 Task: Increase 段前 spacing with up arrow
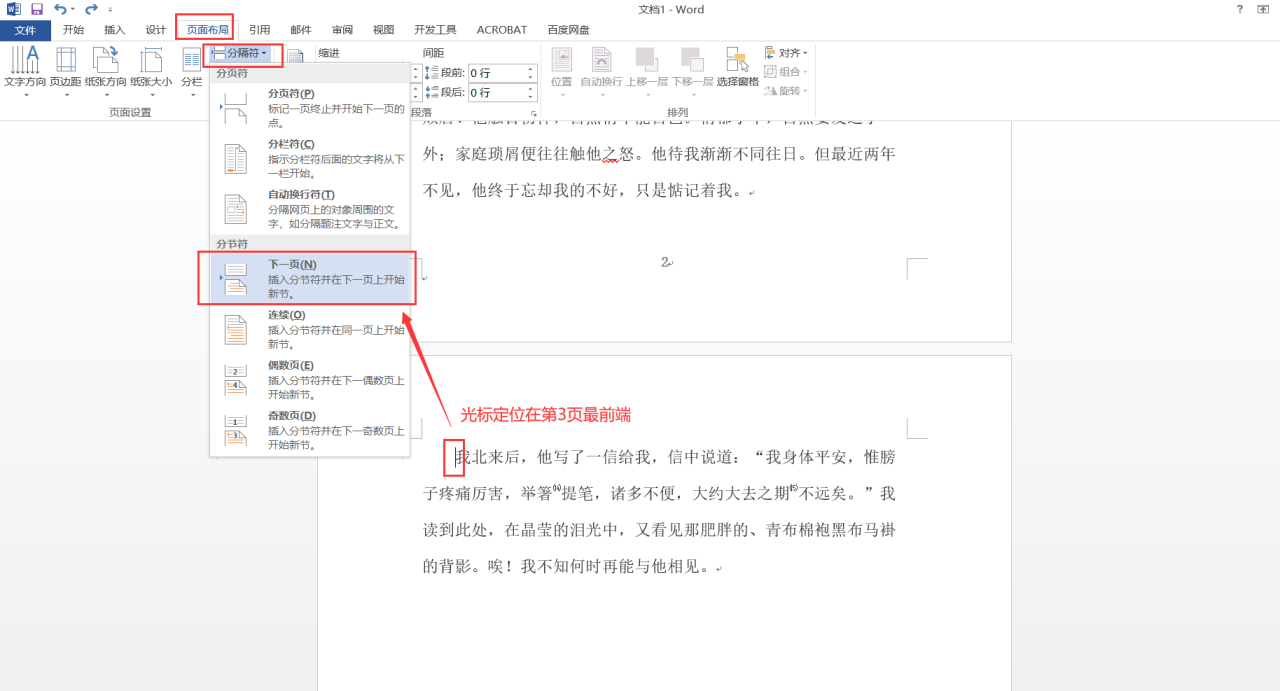click(531, 69)
